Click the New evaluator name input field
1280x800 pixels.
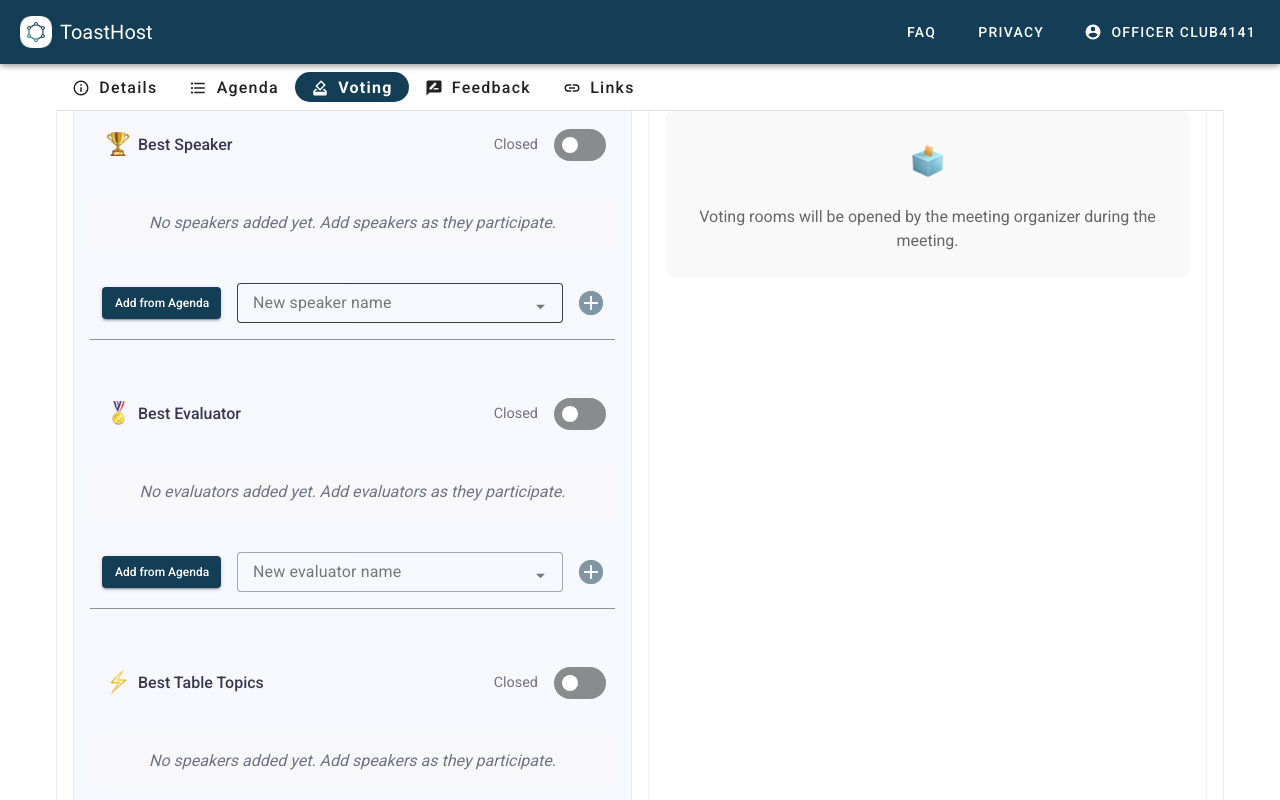pyautogui.click(x=380, y=571)
